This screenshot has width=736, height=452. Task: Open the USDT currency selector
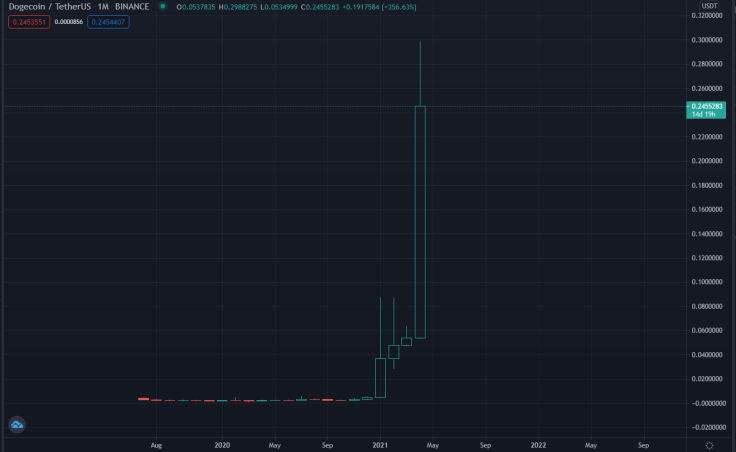709,6
